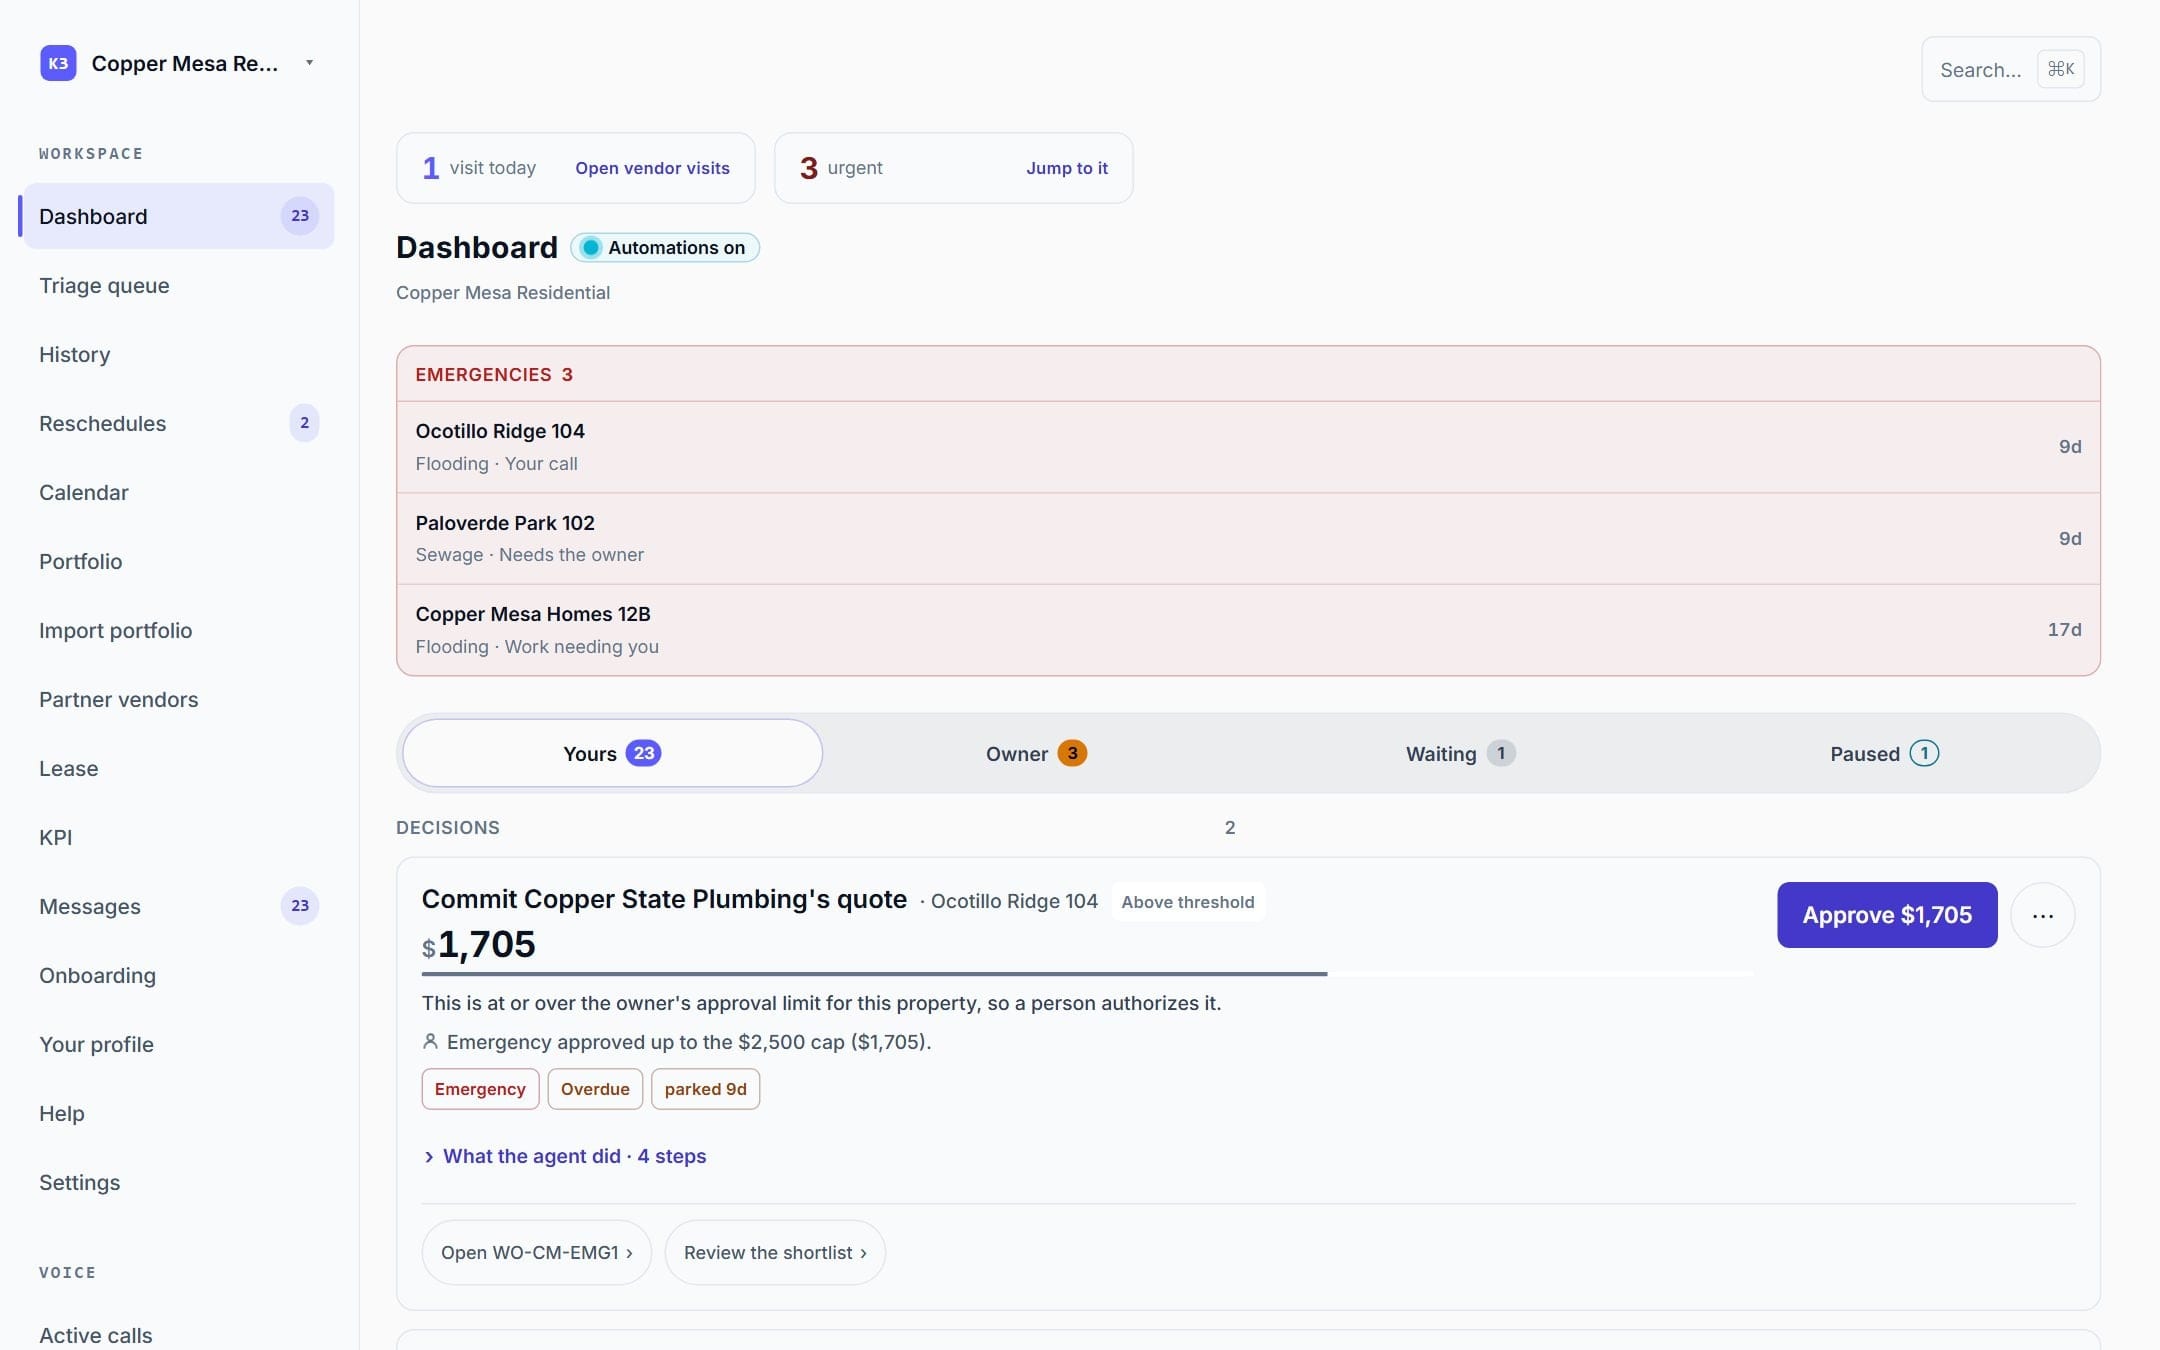The width and height of the screenshot is (2160, 1350).
Task: Switch to the Waiting tab
Action: (x=1460, y=753)
